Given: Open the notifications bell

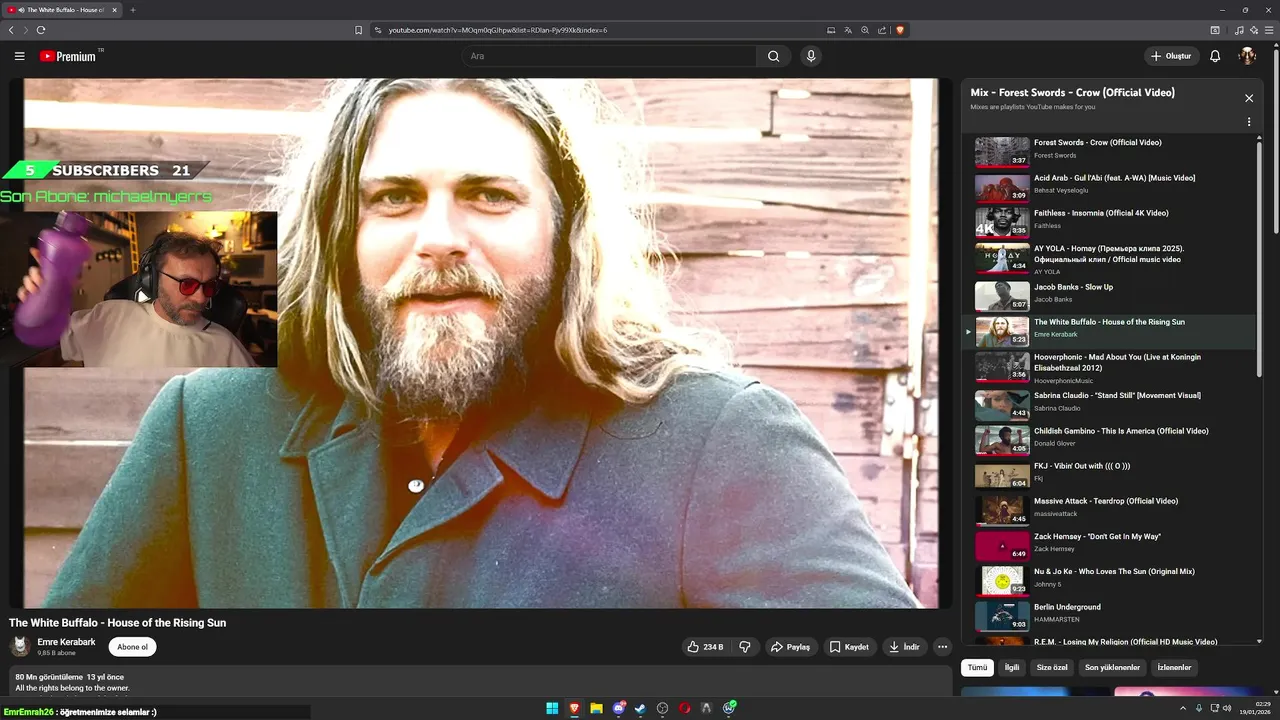Looking at the screenshot, I should pos(1215,56).
